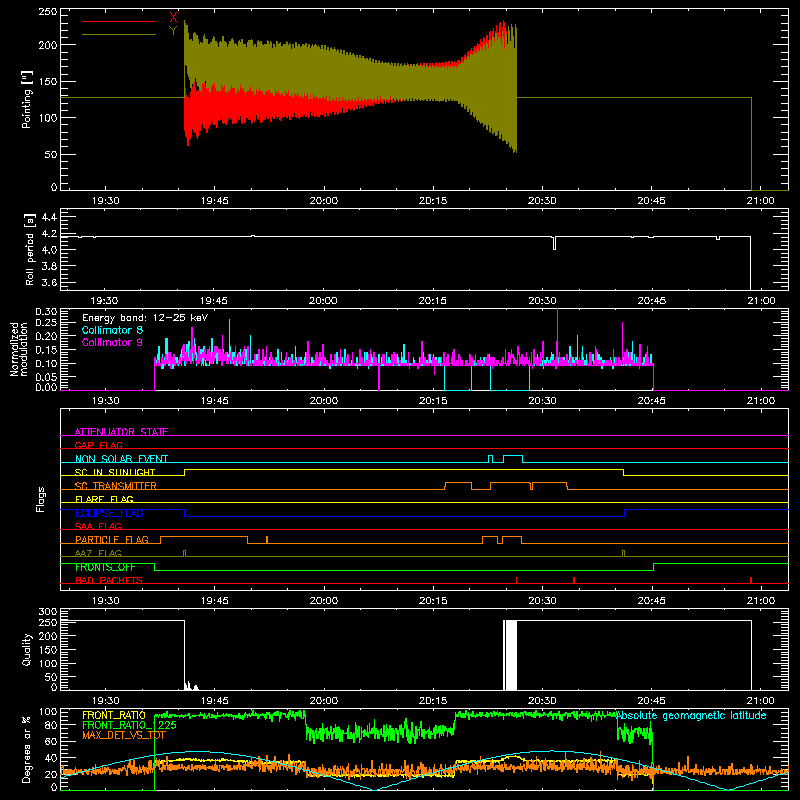Click the AAZ_FLAG label
This screenshot has height=800, width=800.
coord(98,553)
